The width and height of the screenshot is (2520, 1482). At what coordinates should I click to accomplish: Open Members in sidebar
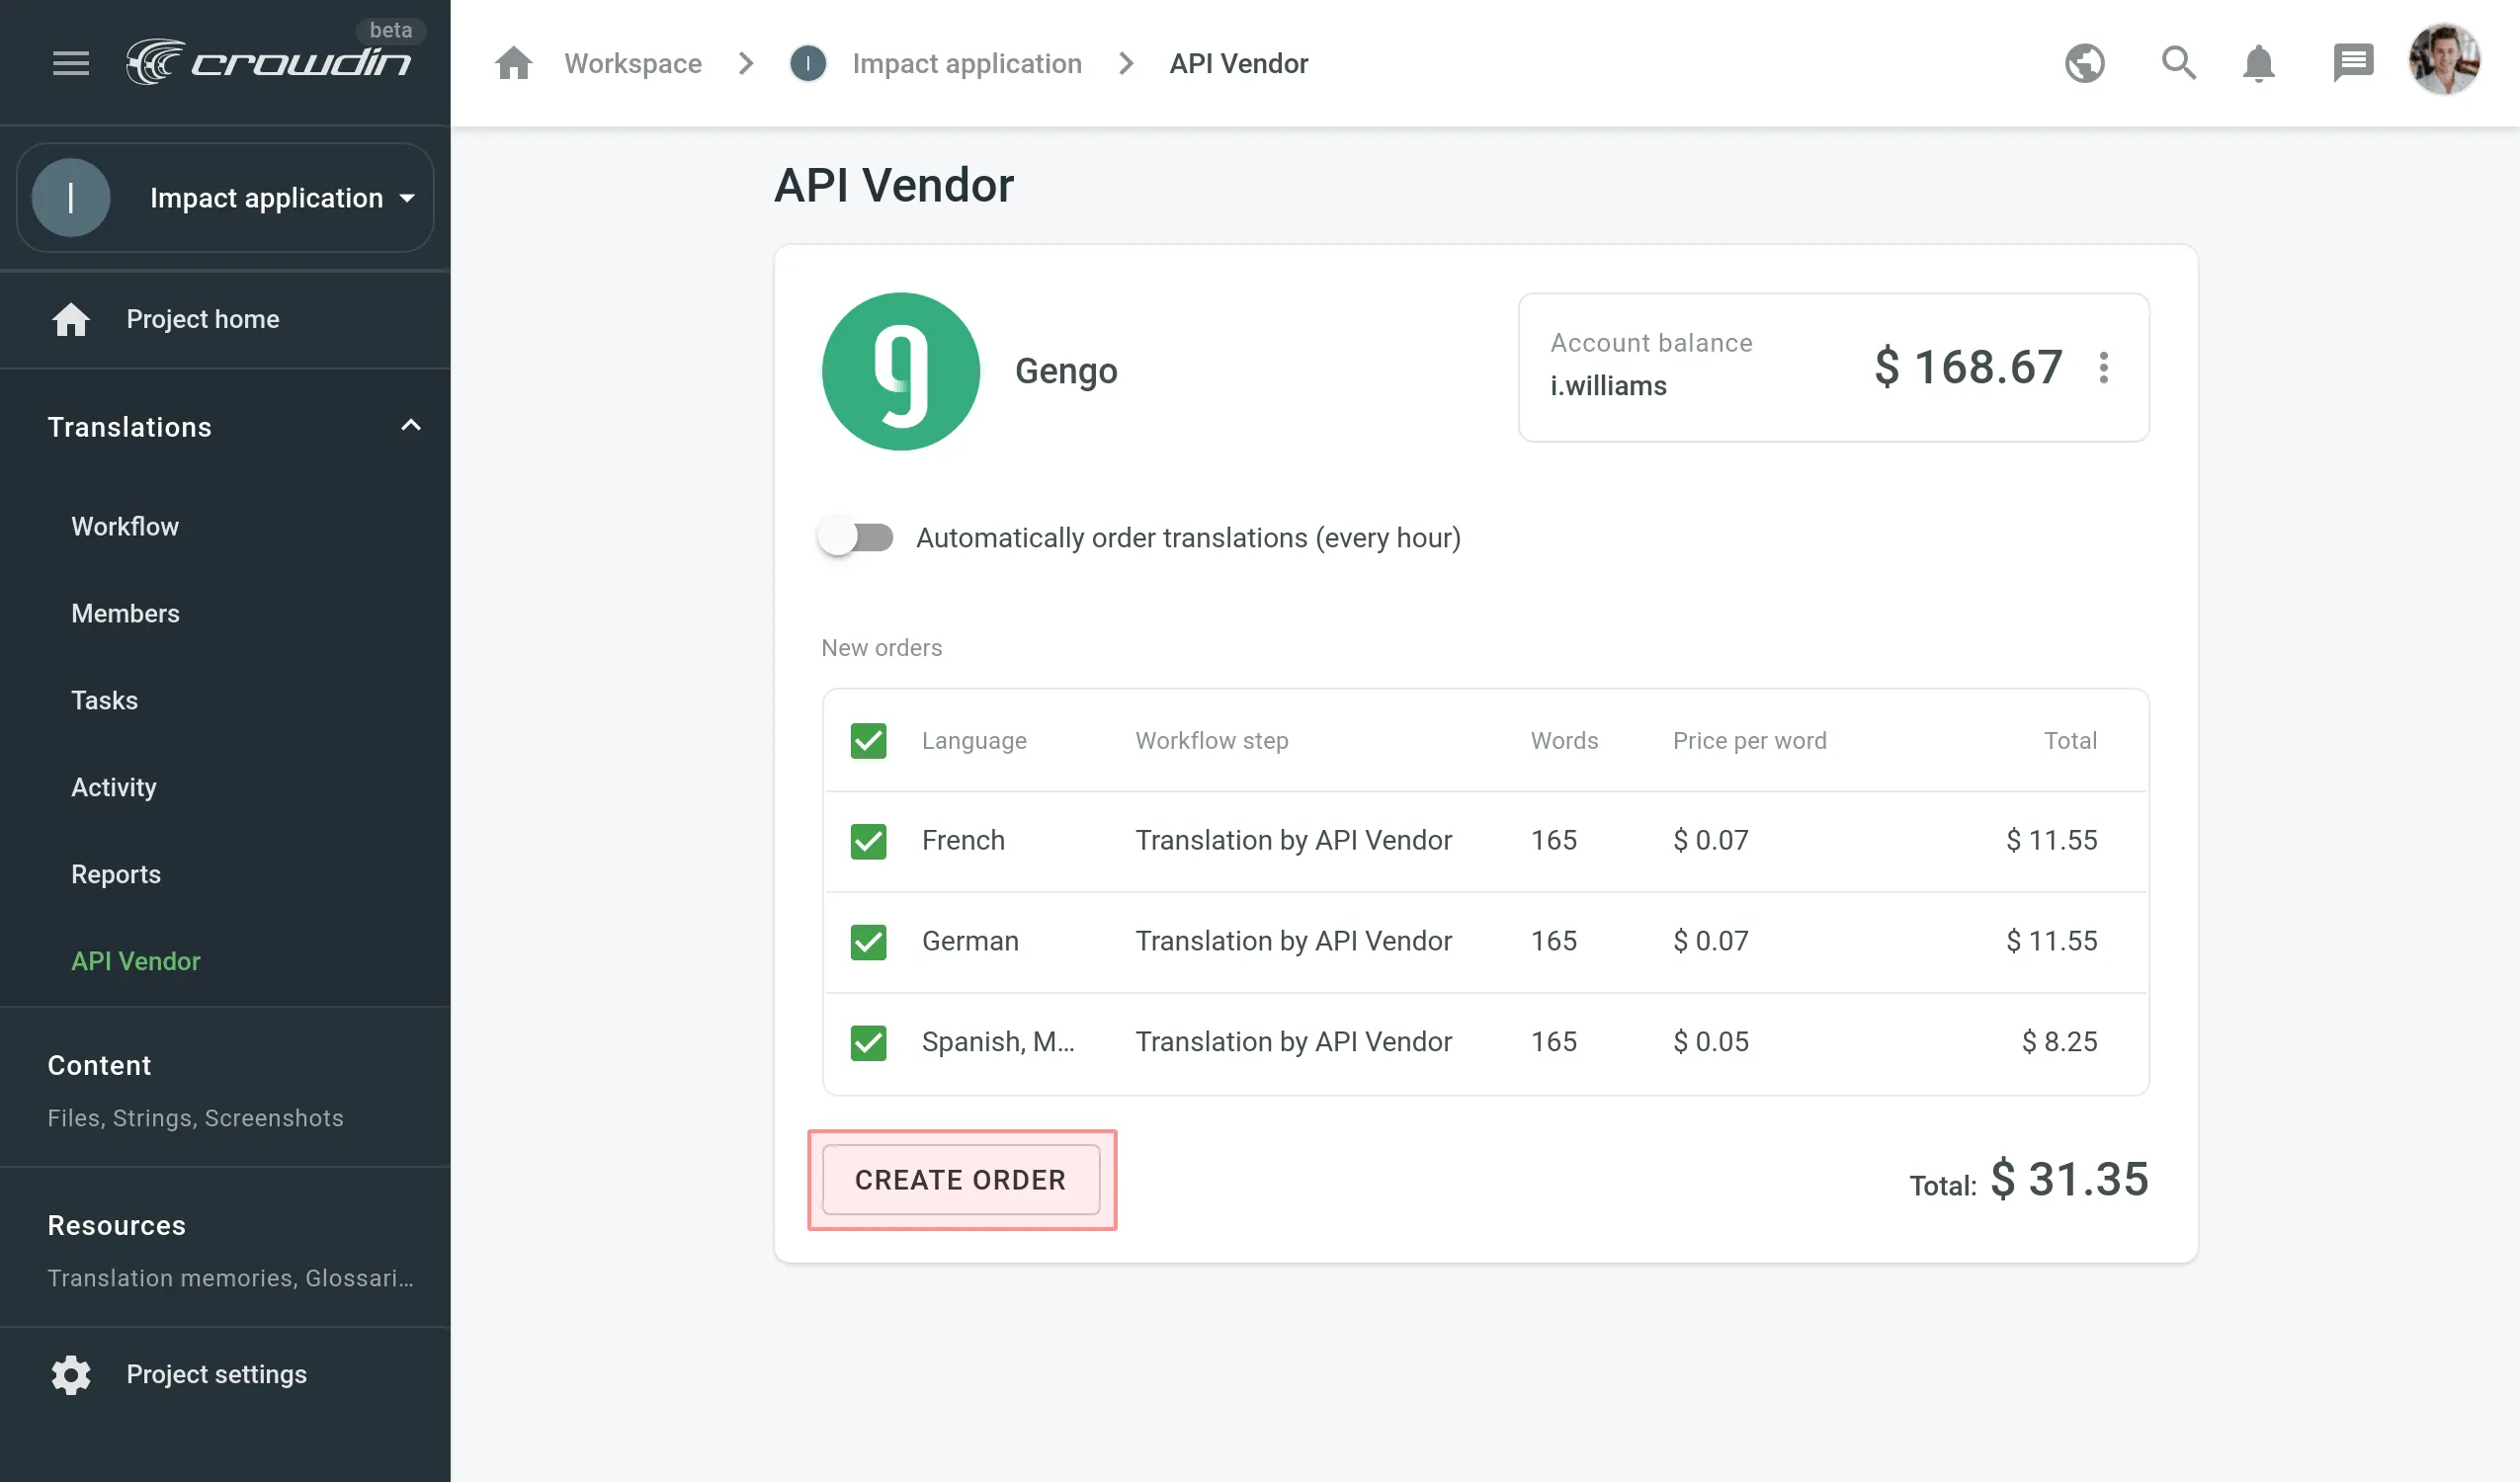pos(125,613)
